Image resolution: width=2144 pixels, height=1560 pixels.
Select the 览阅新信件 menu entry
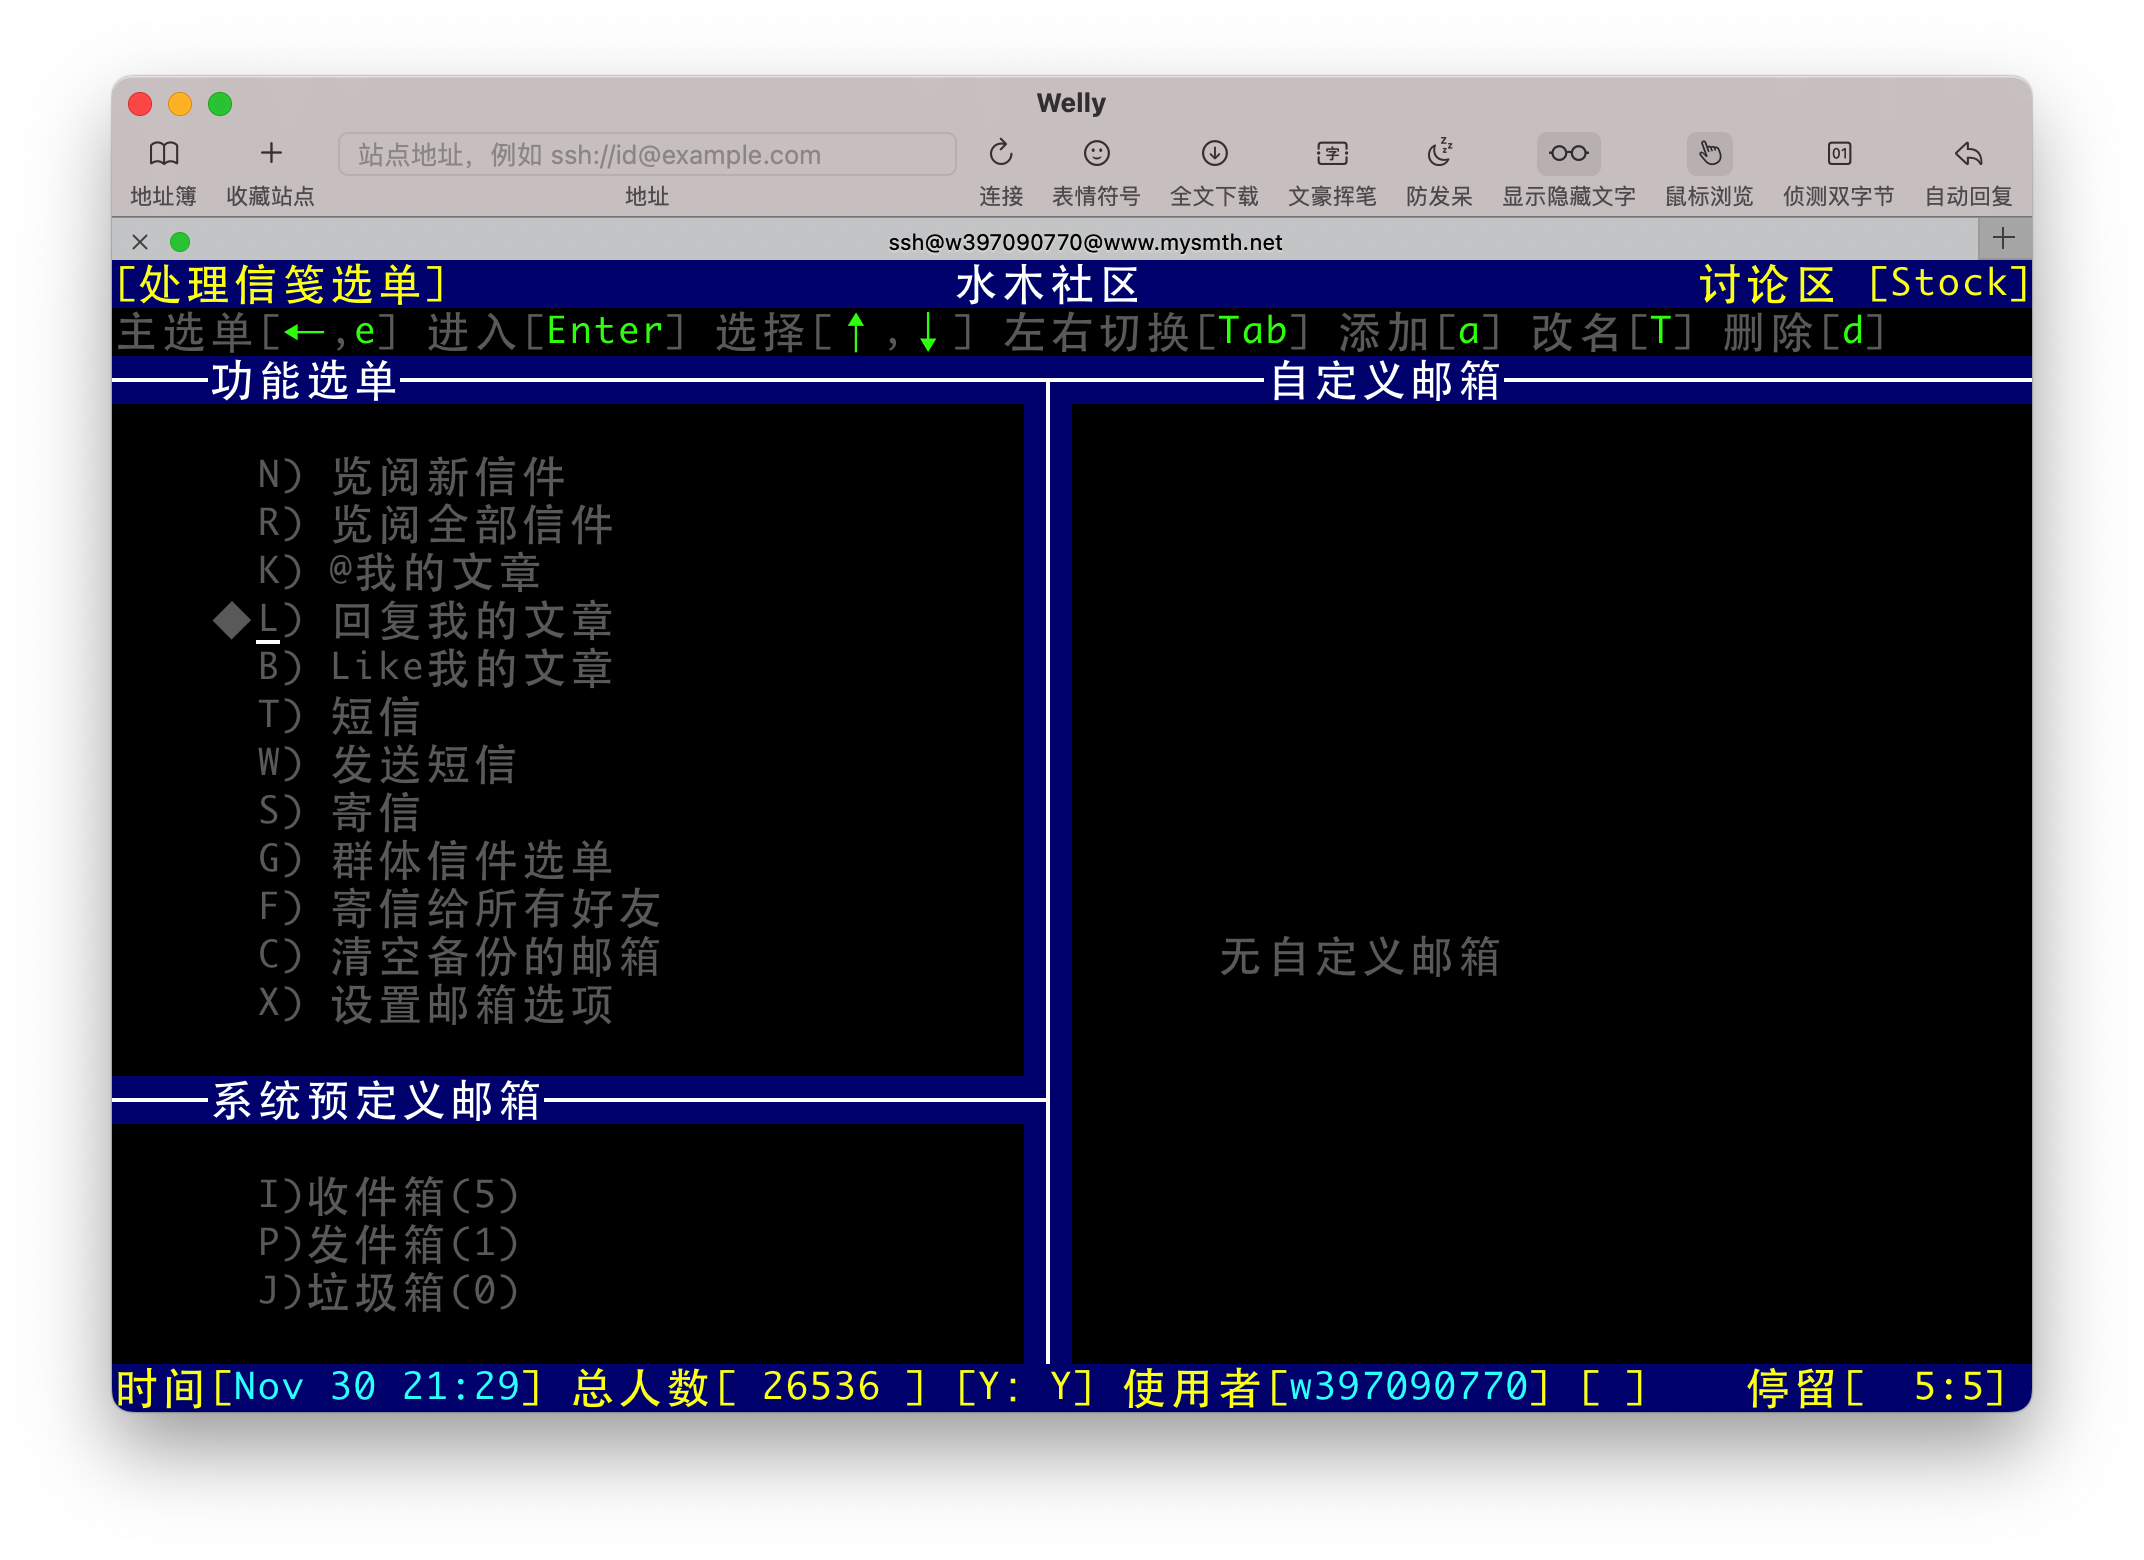(447, 476)
